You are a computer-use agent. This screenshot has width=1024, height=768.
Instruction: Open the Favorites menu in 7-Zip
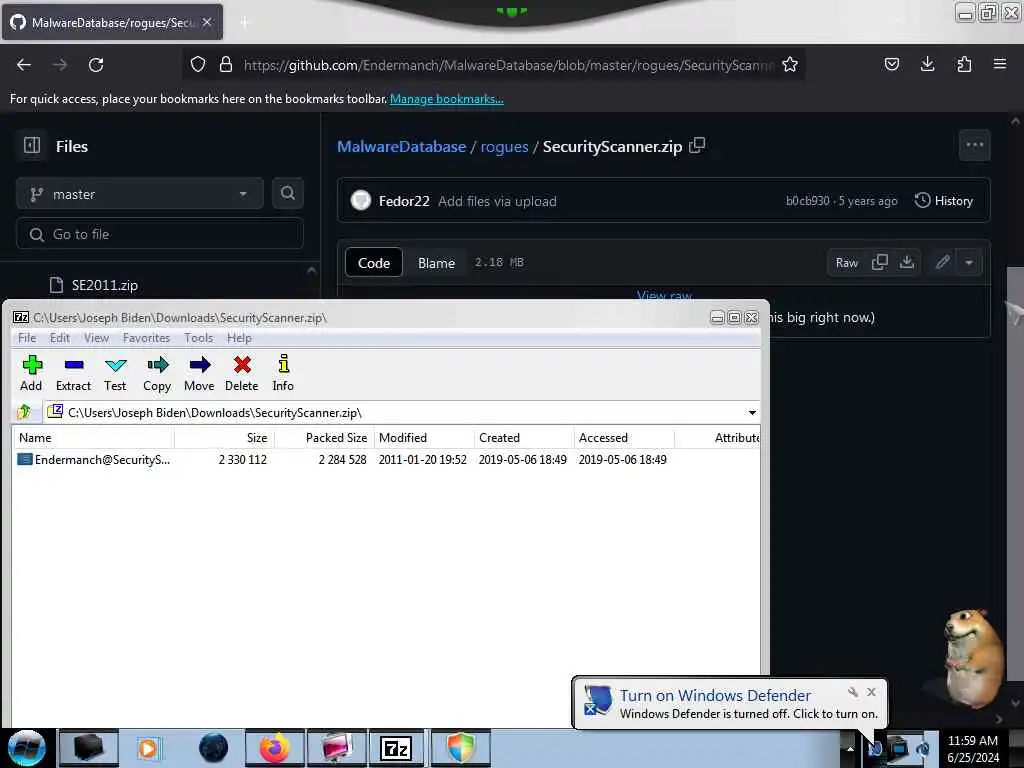pos(146,338)
